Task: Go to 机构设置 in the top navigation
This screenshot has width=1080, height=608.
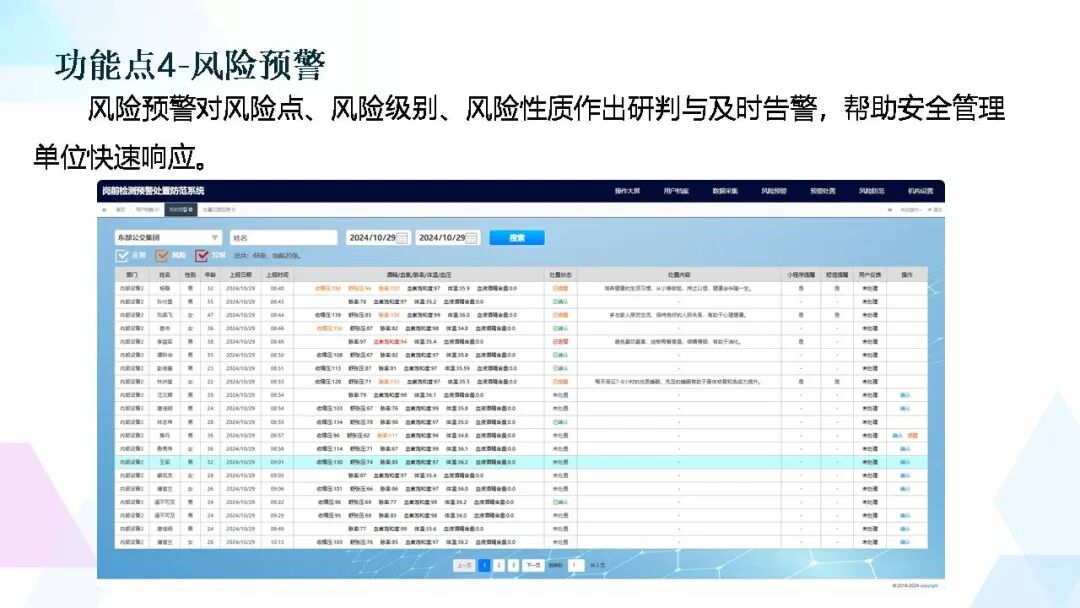Action: [x=920, y=190]
